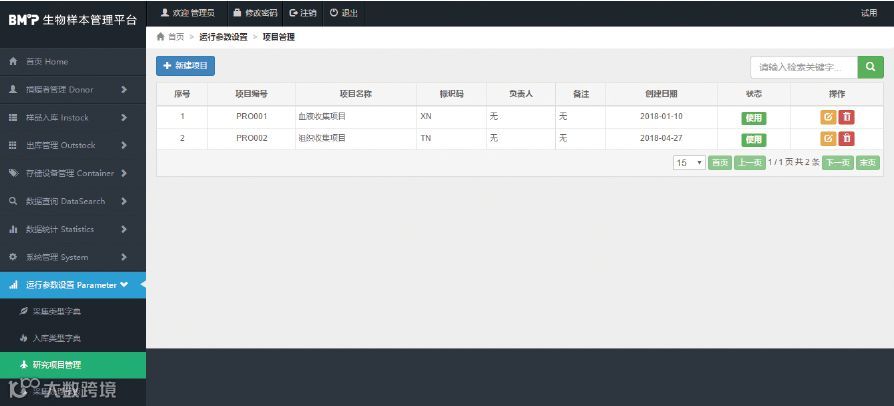Viewport: 894px width, 406px height.
Task: Expand the Outstock menu chevron
Action: (124, 145)
